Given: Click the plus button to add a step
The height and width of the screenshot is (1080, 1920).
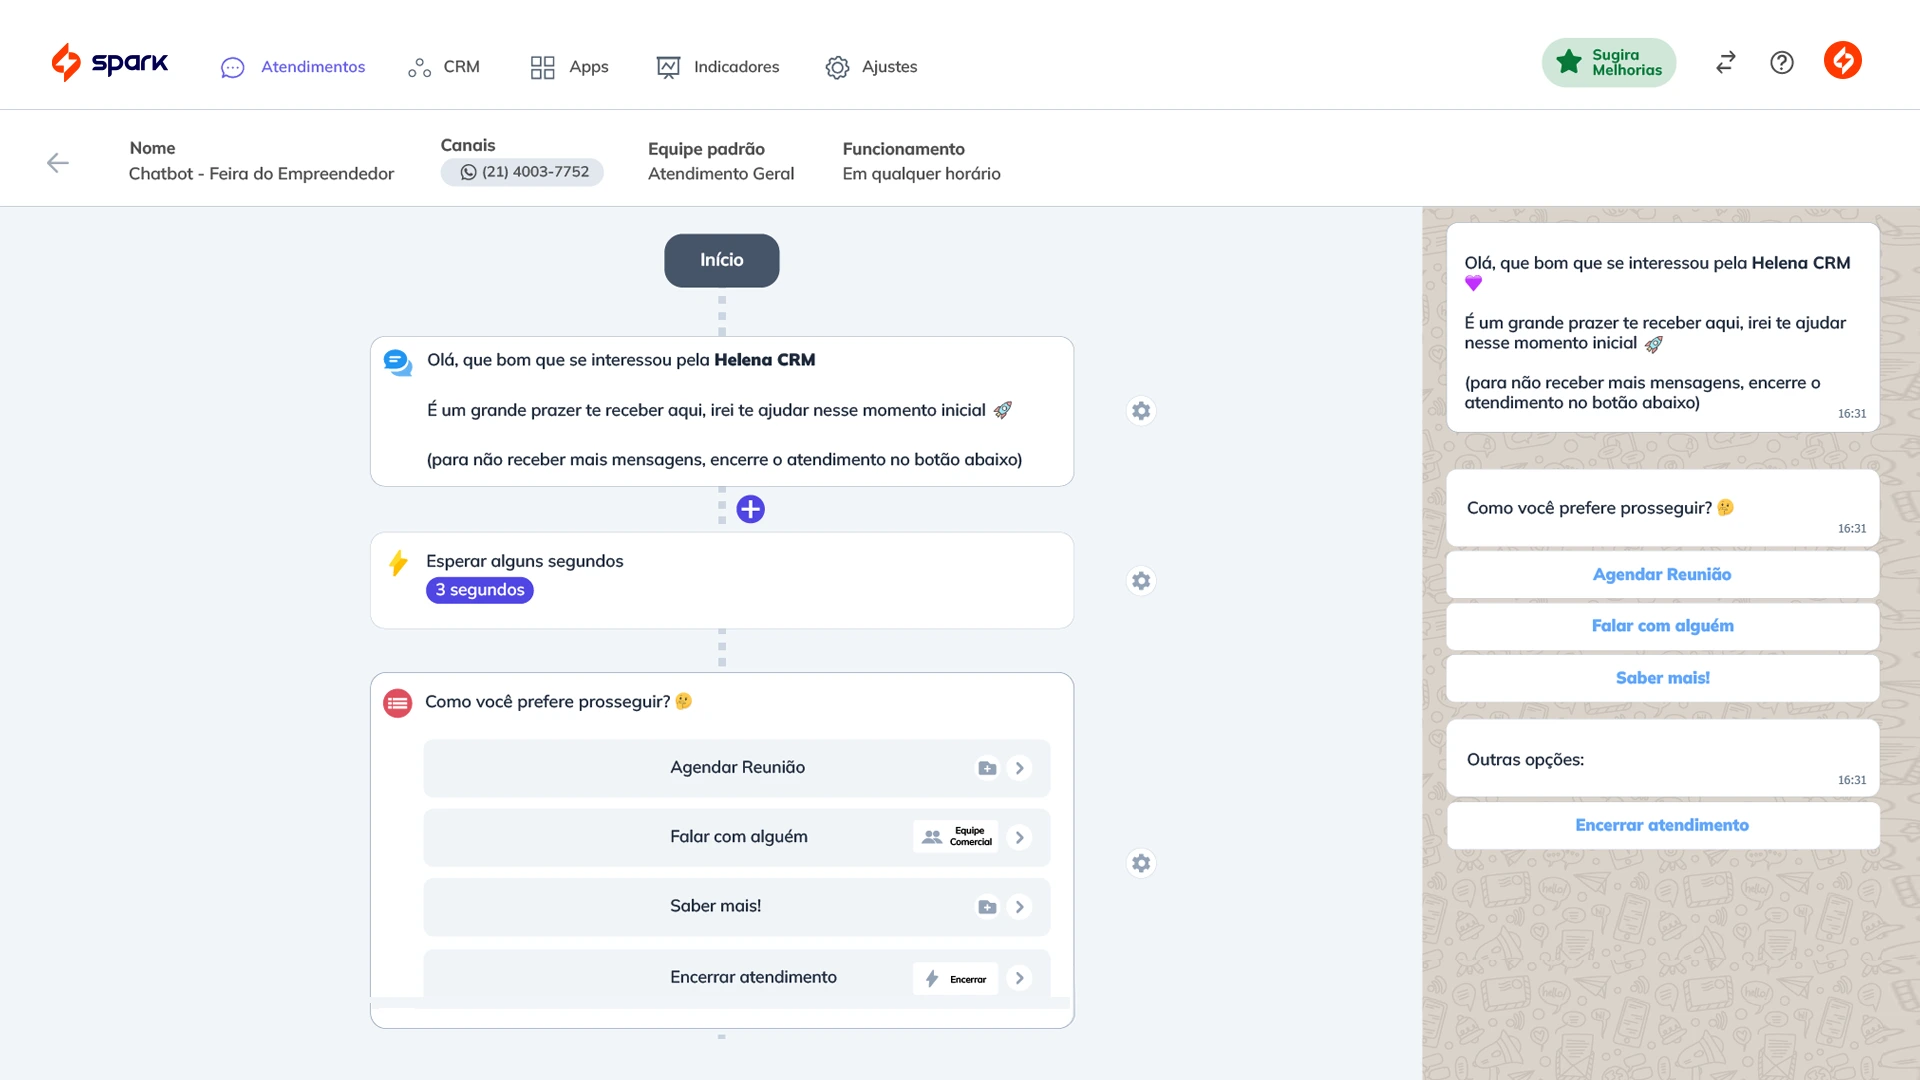Looking at the screenshot, I should coord(751,509).
